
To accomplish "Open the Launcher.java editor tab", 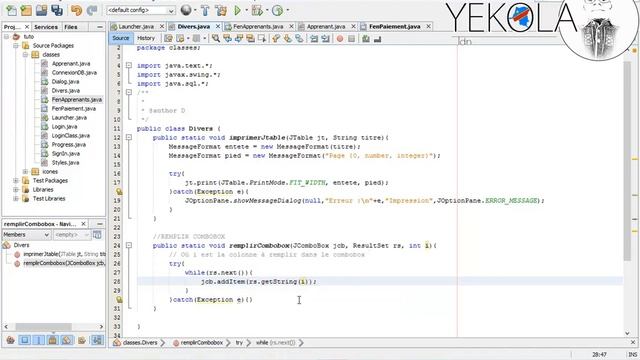I will tap(136, 27).
